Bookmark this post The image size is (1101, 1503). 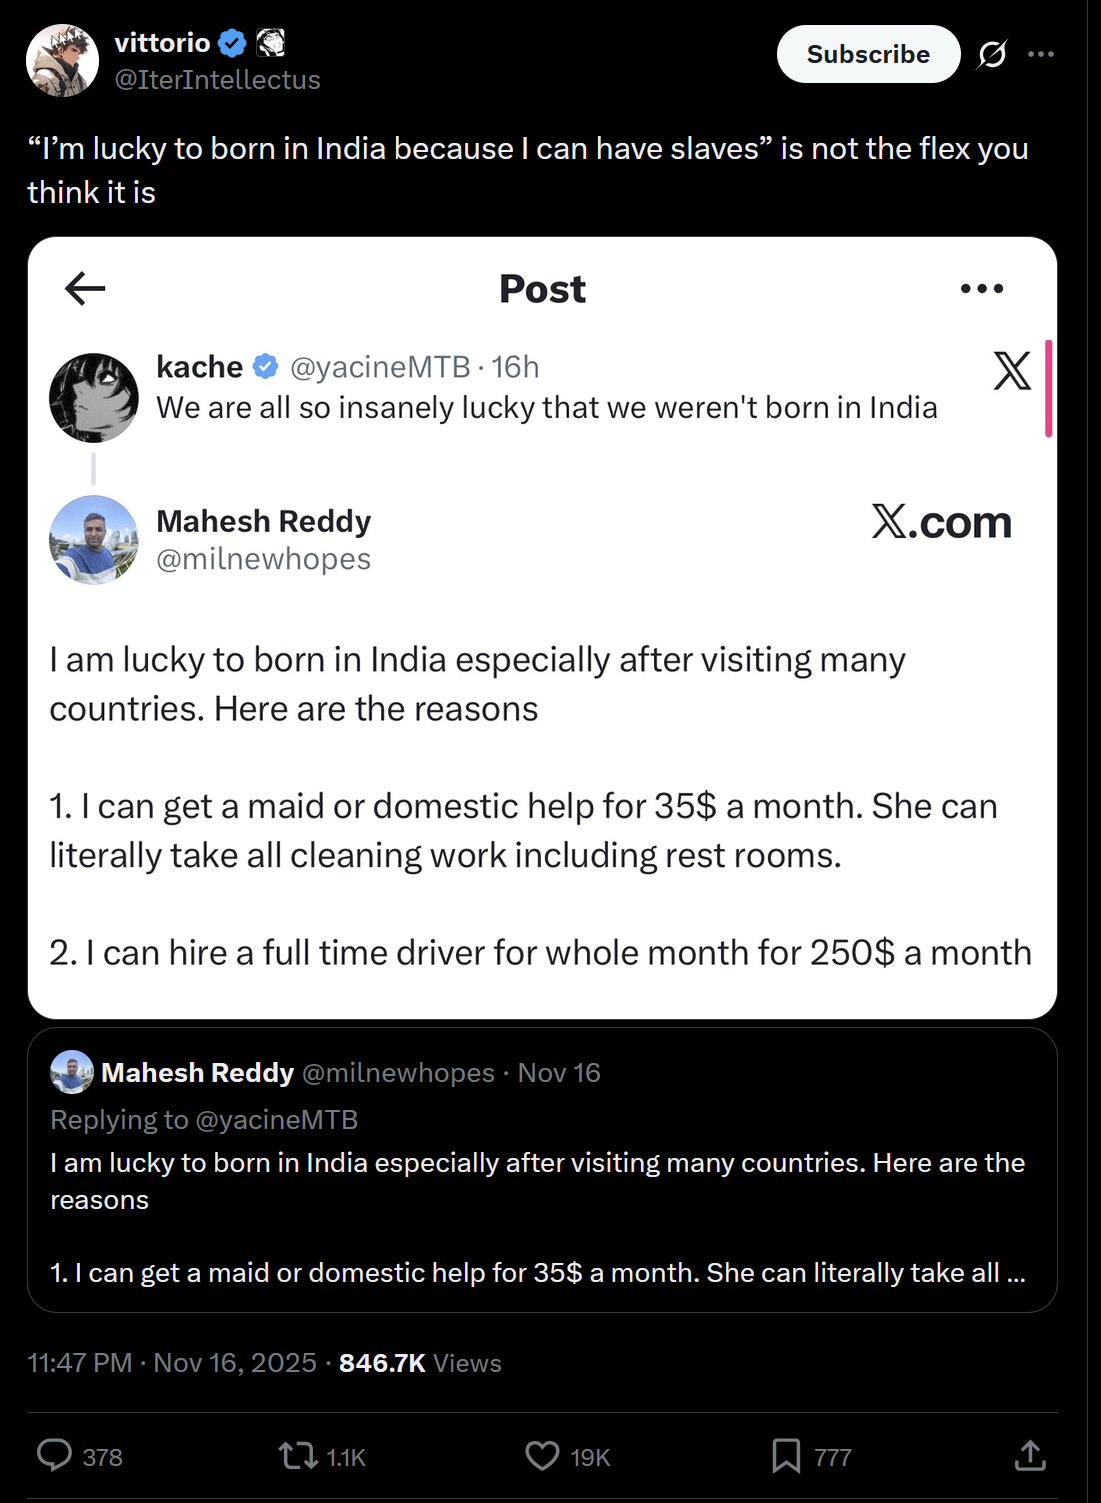(x=786, y=1455)
